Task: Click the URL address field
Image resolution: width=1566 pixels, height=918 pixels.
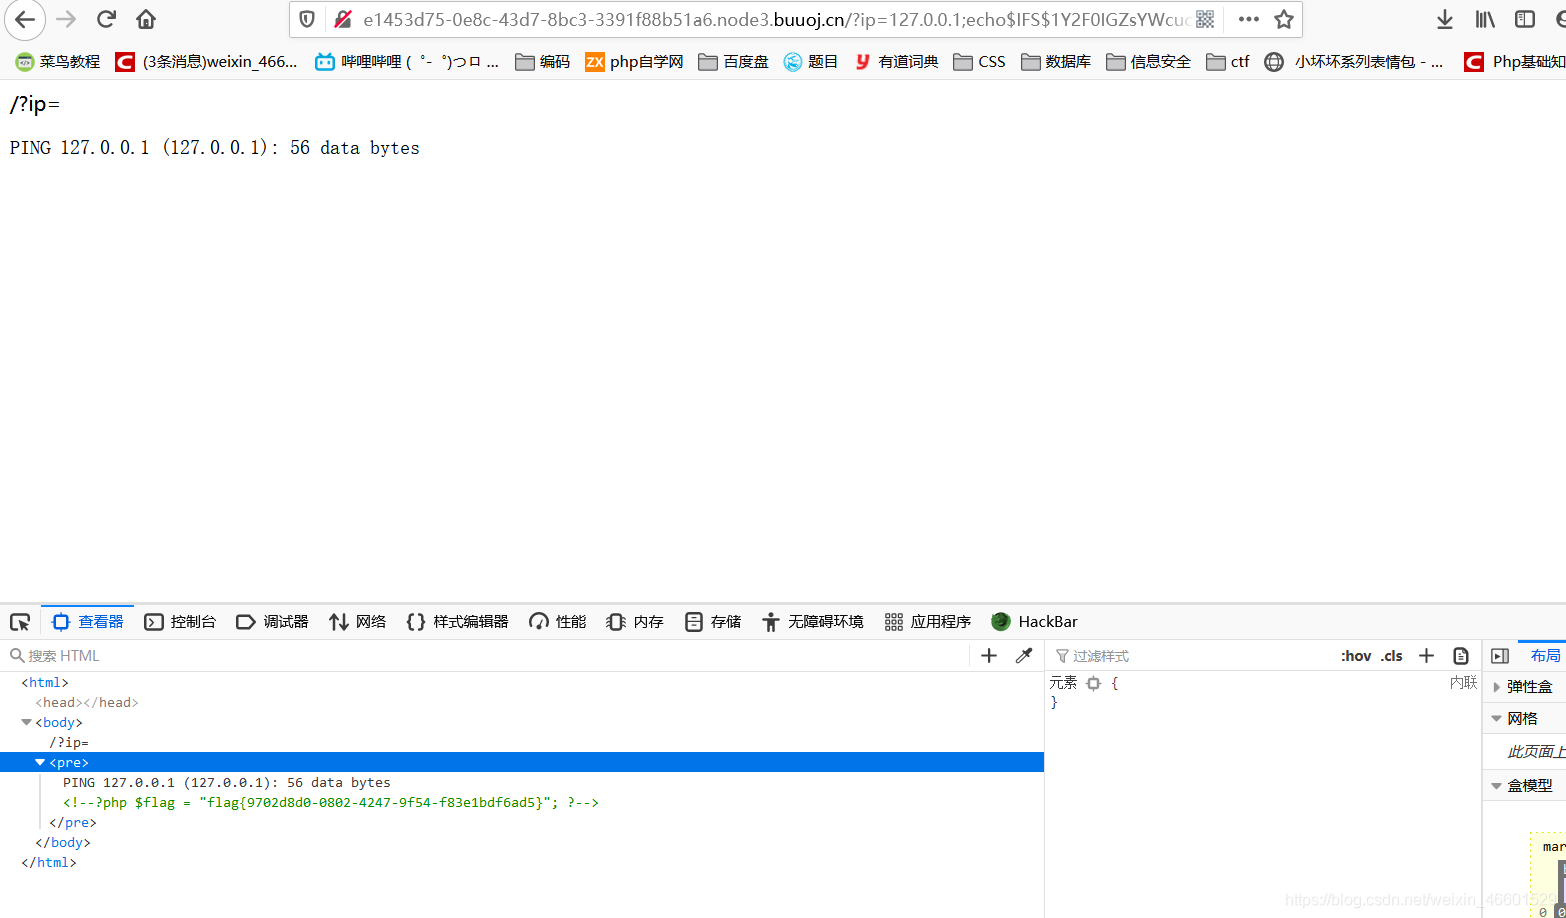Action: [x=775, y=19]
